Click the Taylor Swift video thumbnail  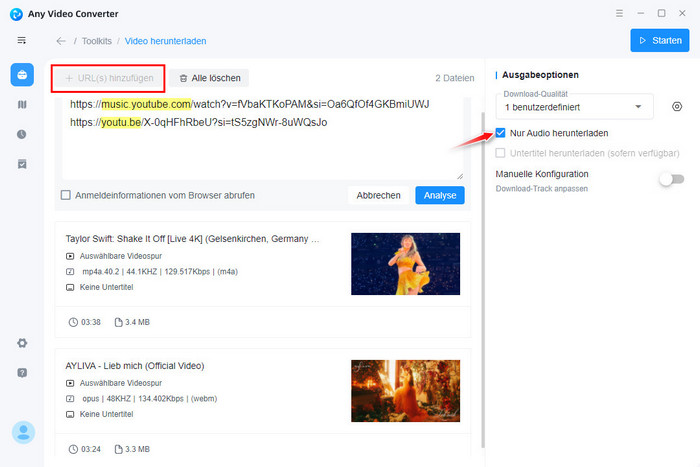click(405, 264)
